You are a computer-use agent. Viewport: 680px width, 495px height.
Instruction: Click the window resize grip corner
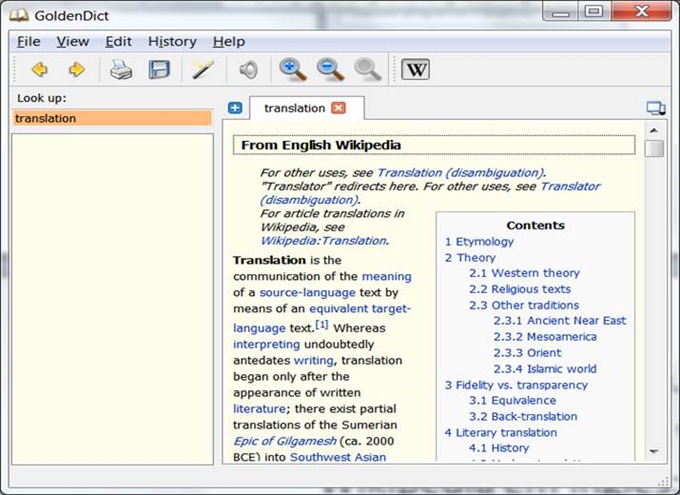[663, 481]
